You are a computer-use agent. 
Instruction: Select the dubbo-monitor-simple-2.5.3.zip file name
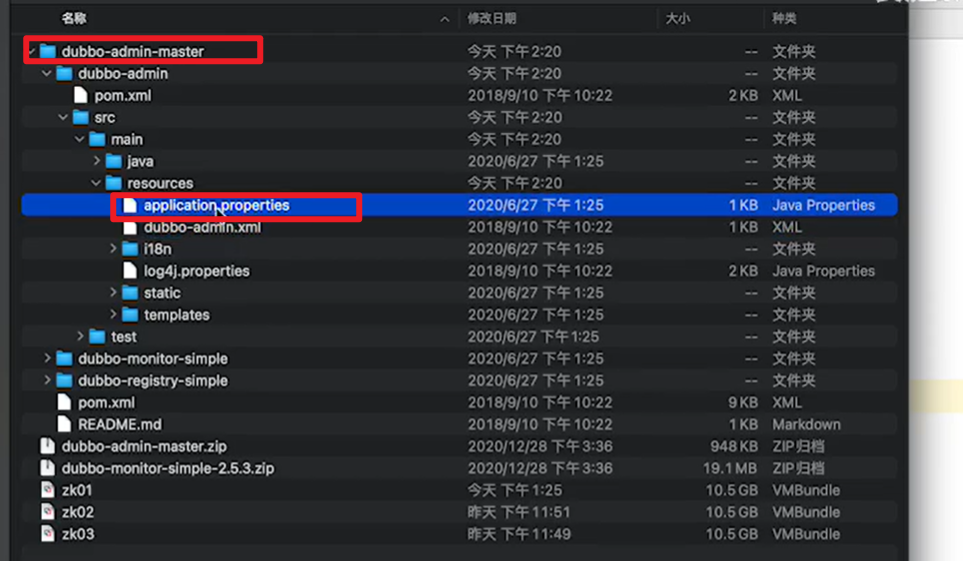pos(168,468)
